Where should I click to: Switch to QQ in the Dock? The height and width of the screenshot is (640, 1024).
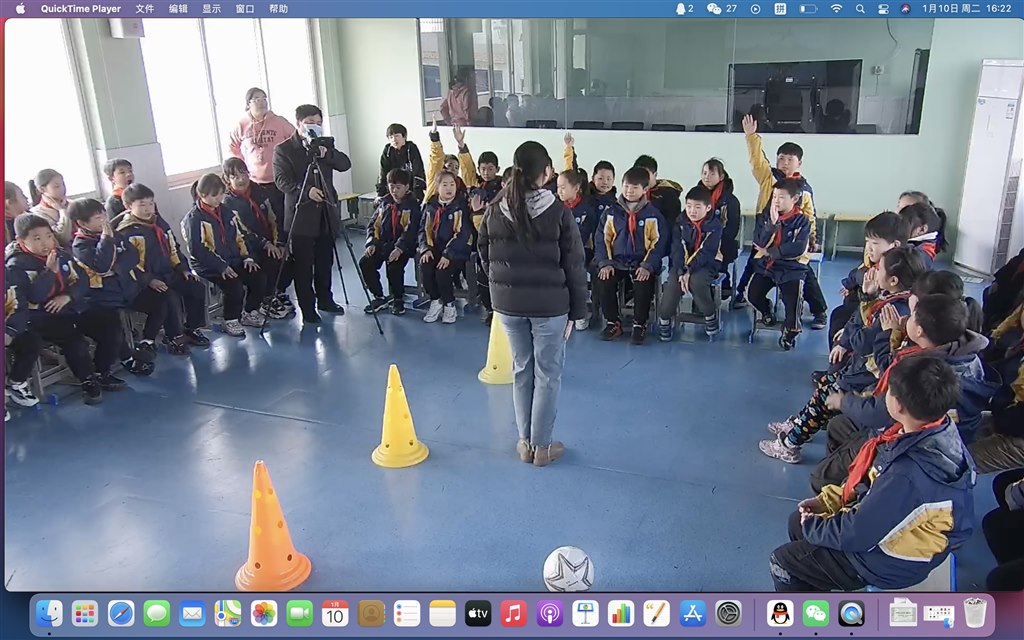click(x=780, y=614)
